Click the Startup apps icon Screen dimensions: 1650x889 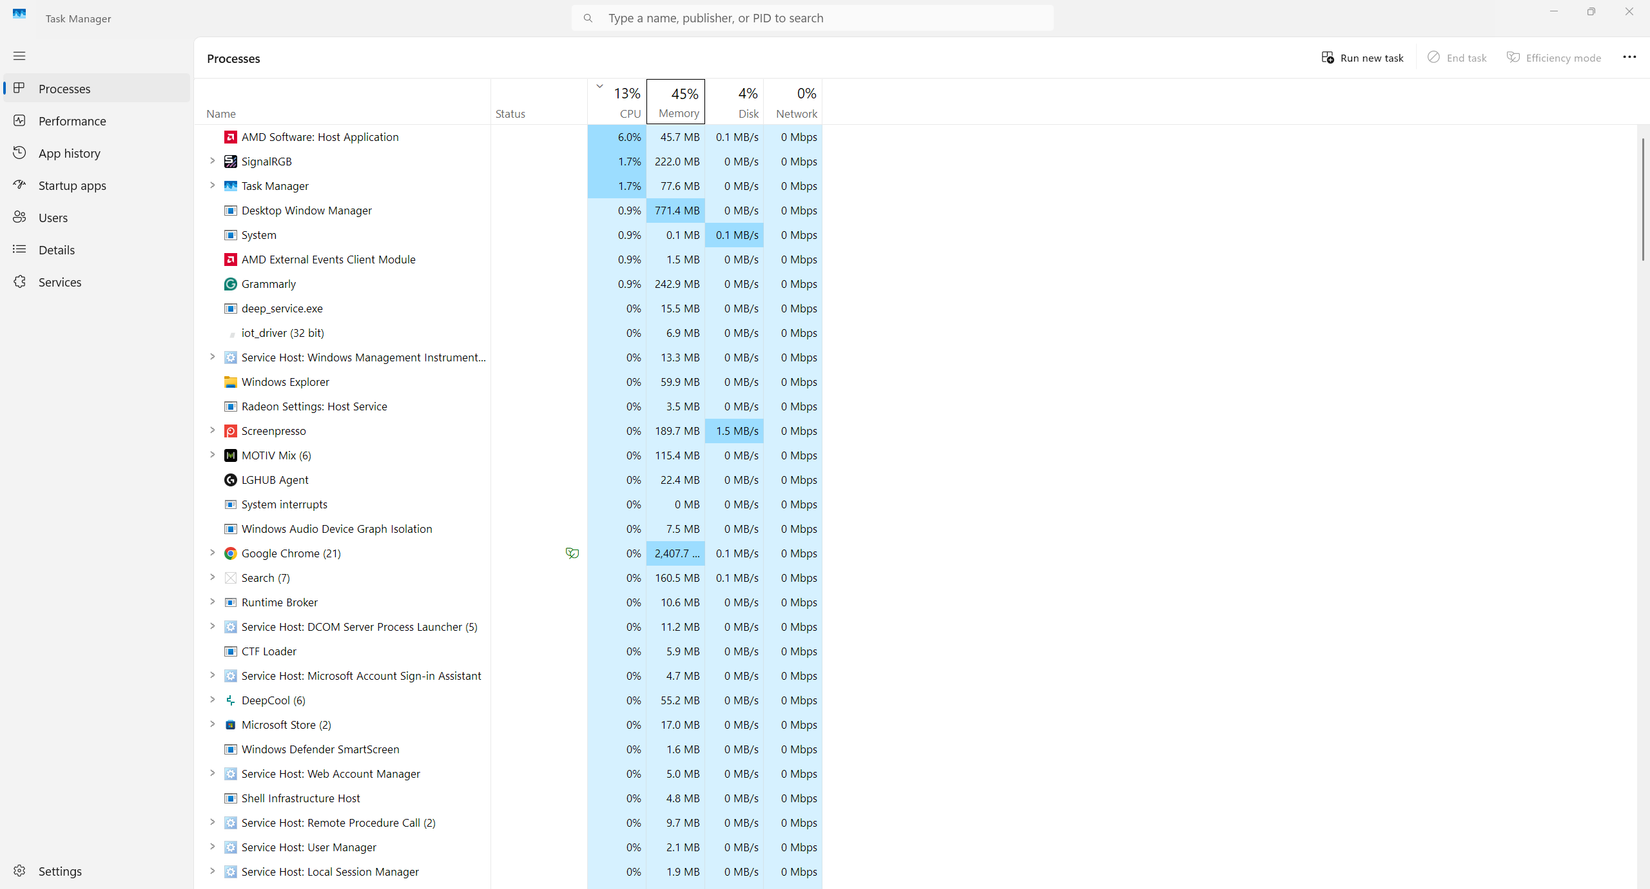pyautogui.click(x=20, y=185)
